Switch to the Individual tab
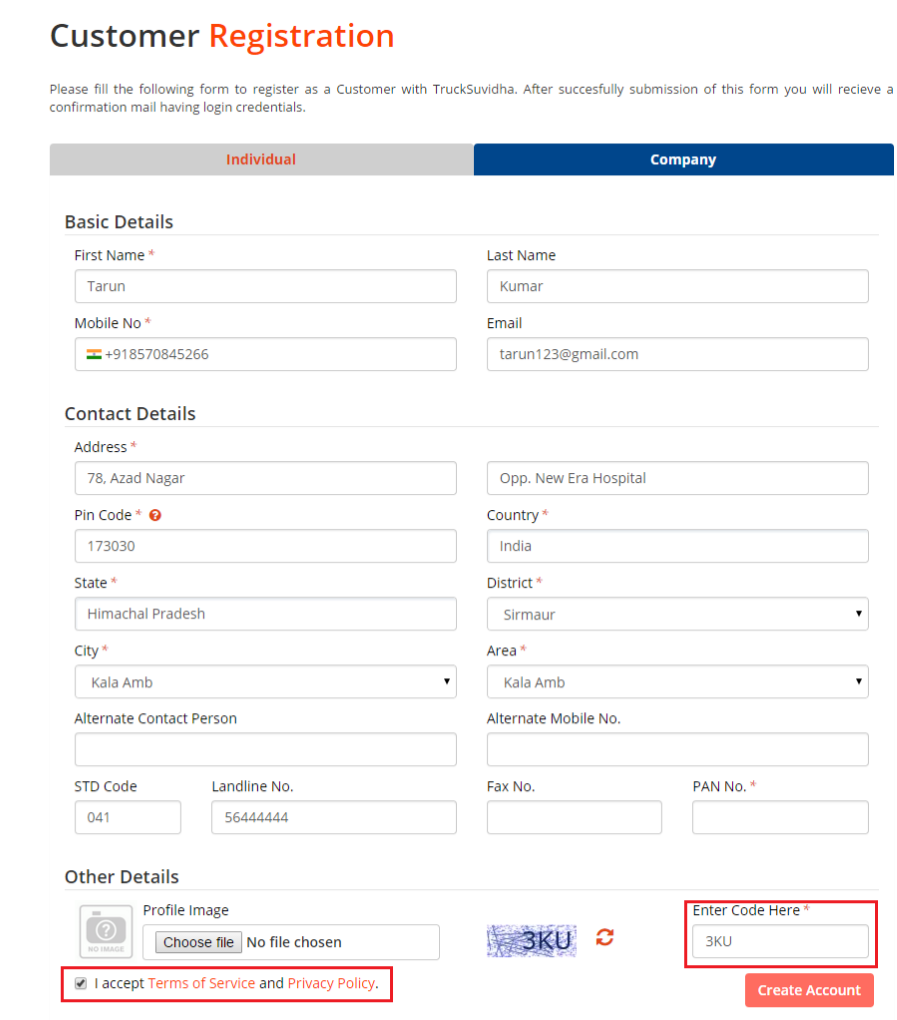This screenshot has width=897, height=1020. coord(261,160)
